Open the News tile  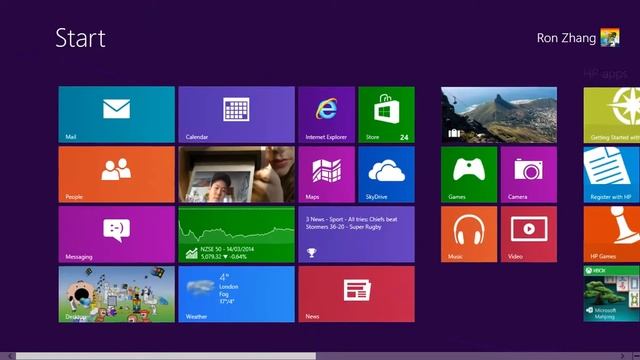[x=356, y=294]
